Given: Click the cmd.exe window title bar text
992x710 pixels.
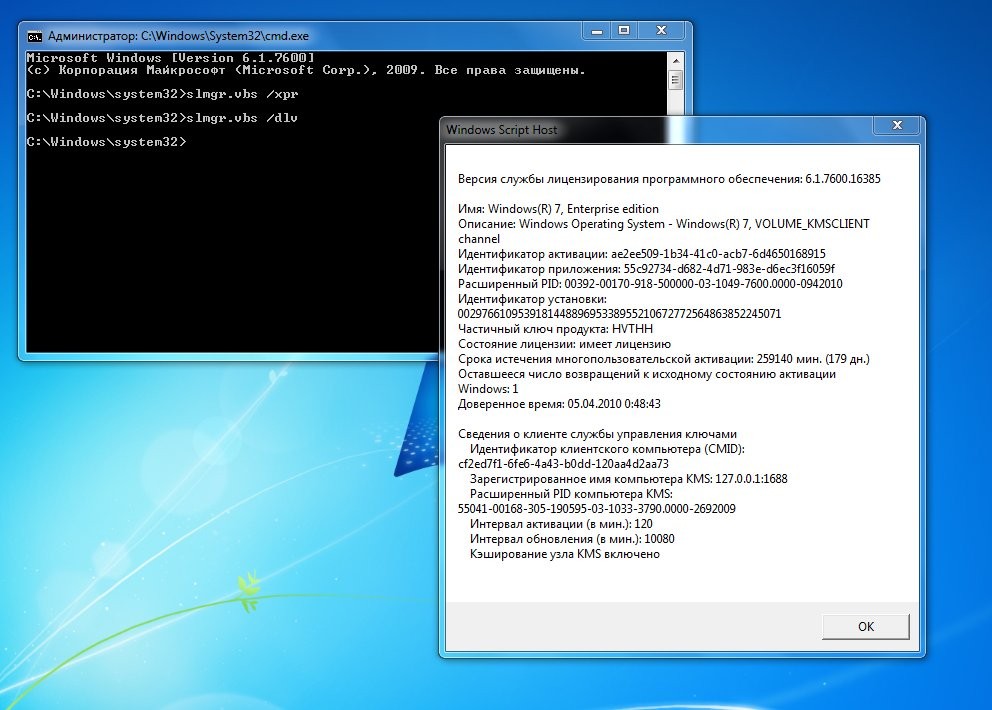Looking at the screenshot, I should point(178,36).
